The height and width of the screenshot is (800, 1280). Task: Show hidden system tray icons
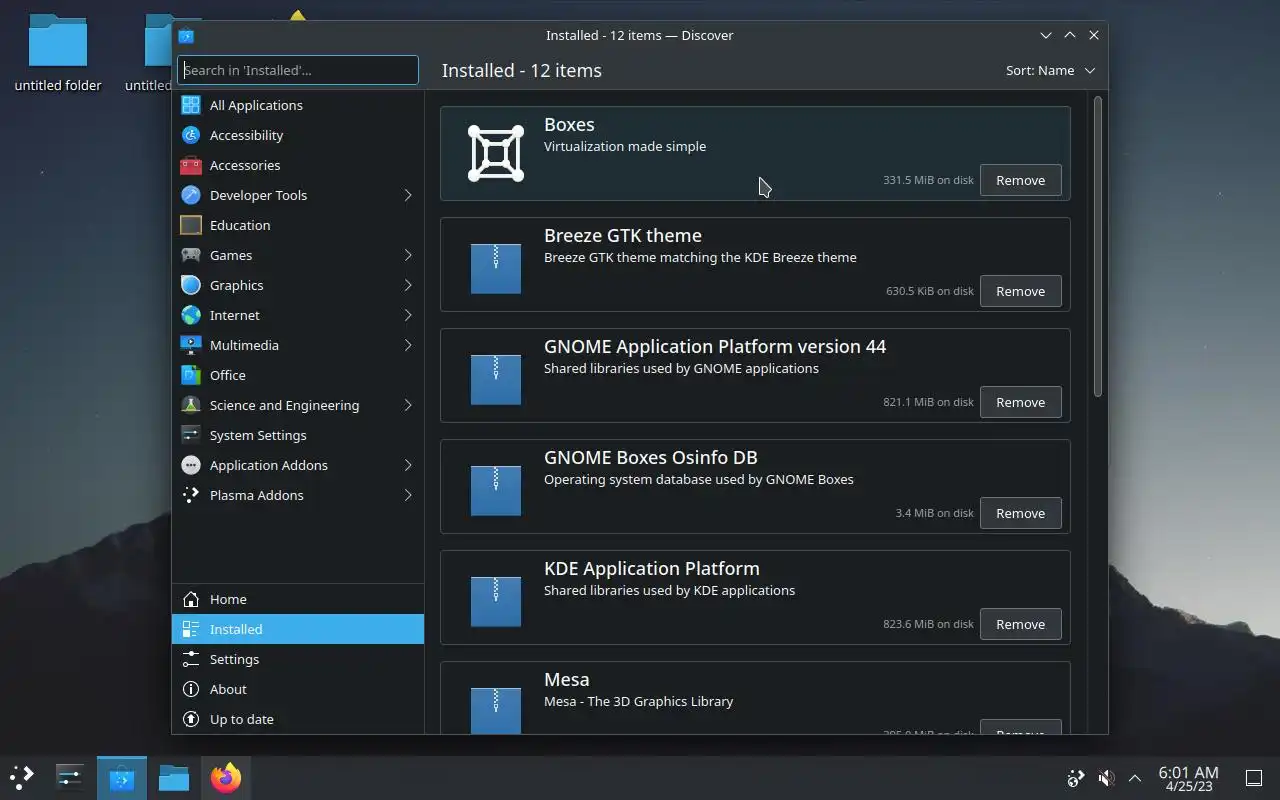pos(1135,777)
